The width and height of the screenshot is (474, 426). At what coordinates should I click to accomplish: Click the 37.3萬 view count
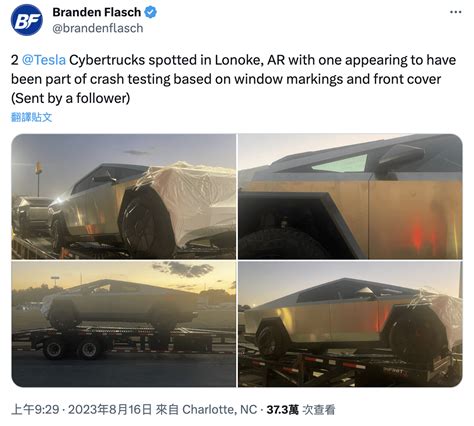coord(282,409)
